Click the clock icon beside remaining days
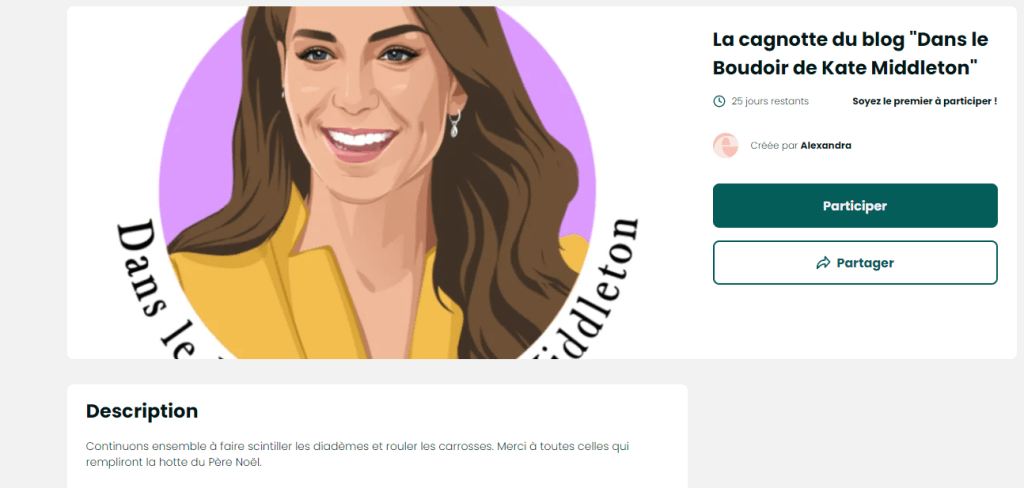 pyautogui.click(x=719, y=101)
